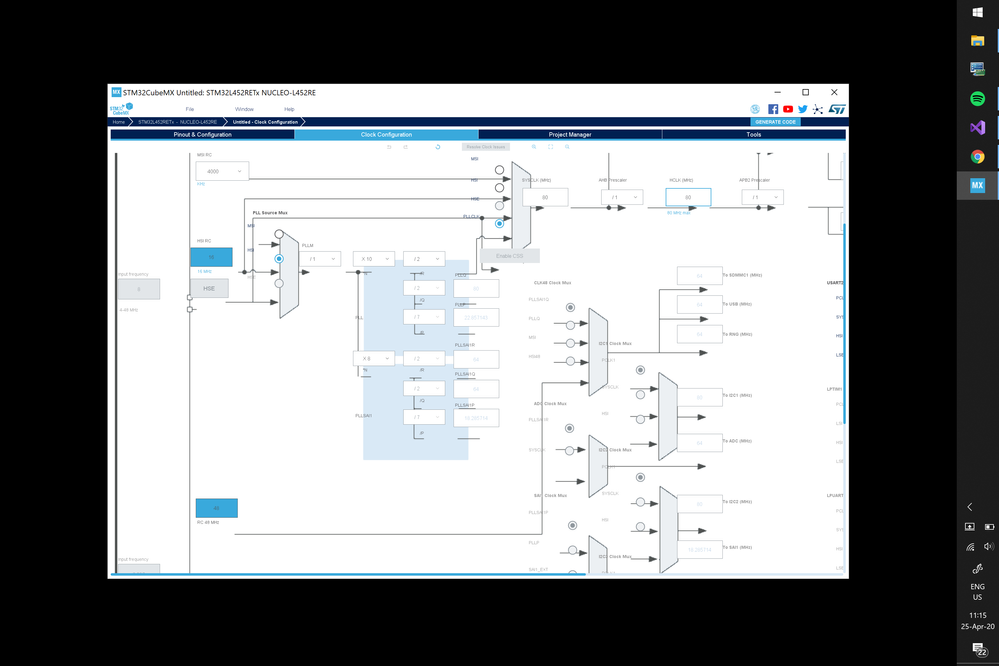Switch to the Tools tab
The width and height of the screenshot is (999, 666).
coord(754,134)
